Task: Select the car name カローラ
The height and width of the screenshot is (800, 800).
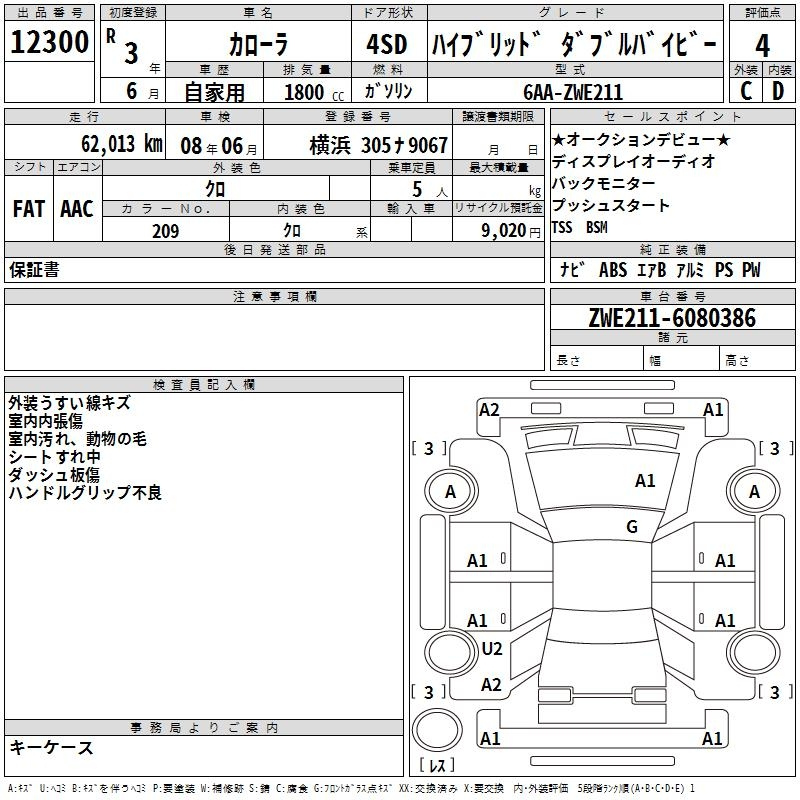Action: 258,46
